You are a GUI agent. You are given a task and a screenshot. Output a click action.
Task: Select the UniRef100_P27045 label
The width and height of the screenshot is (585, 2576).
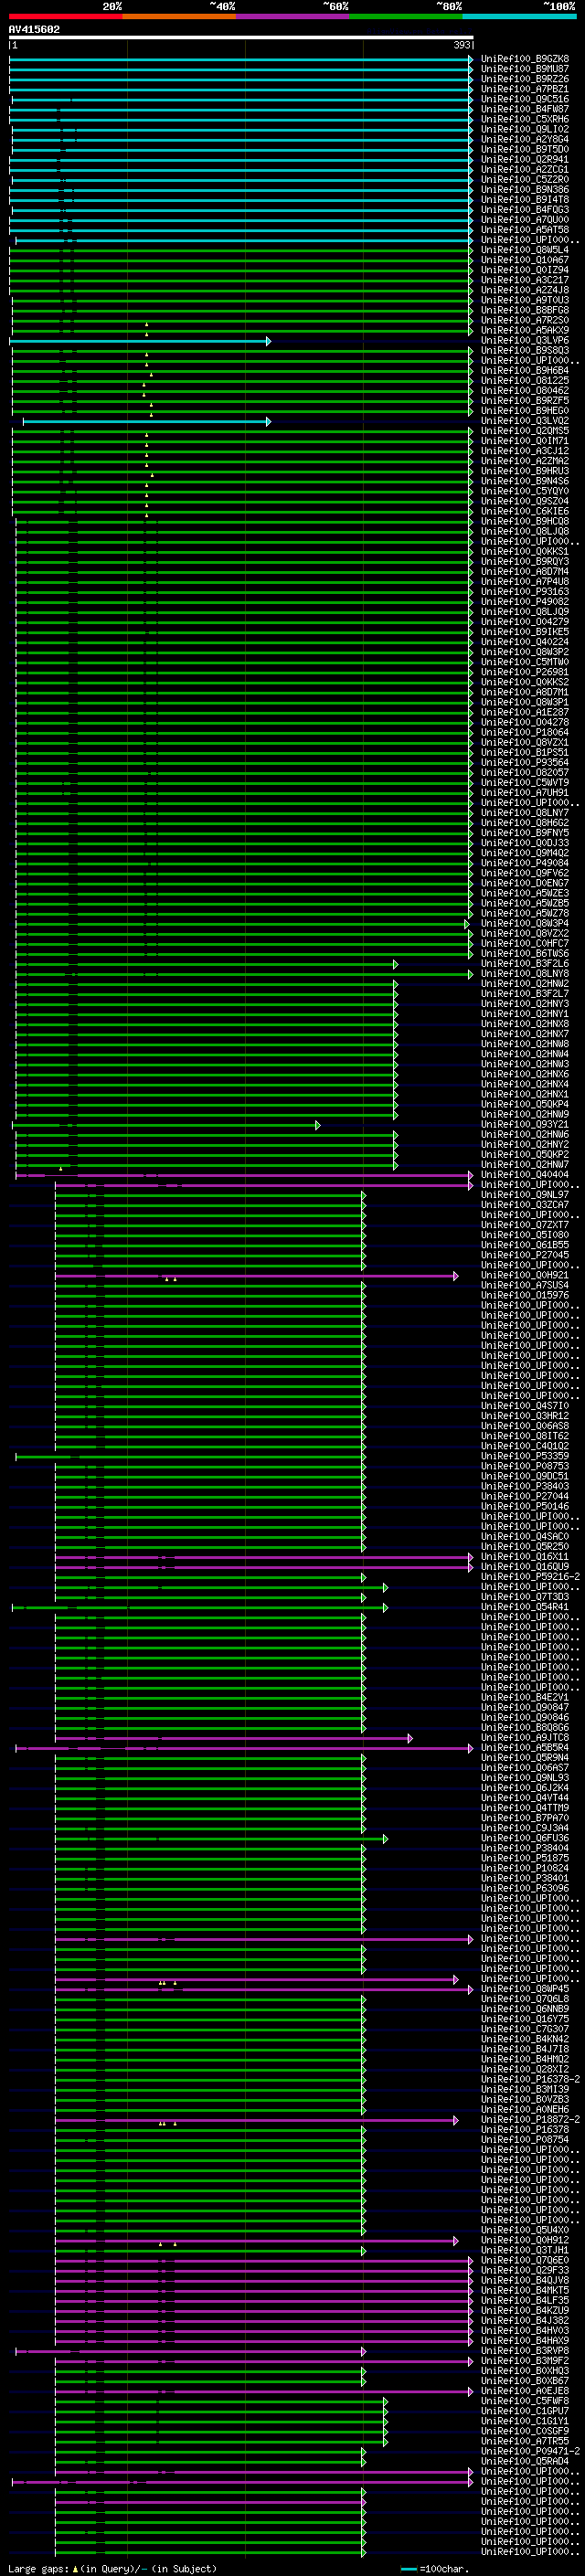(x=525, y=1255)
